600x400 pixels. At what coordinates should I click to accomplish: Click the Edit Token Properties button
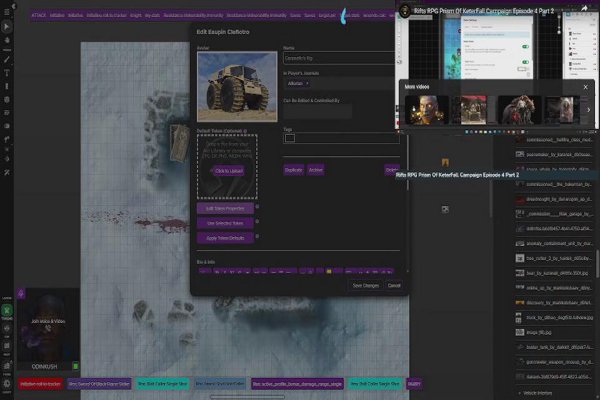coord(225,209)
